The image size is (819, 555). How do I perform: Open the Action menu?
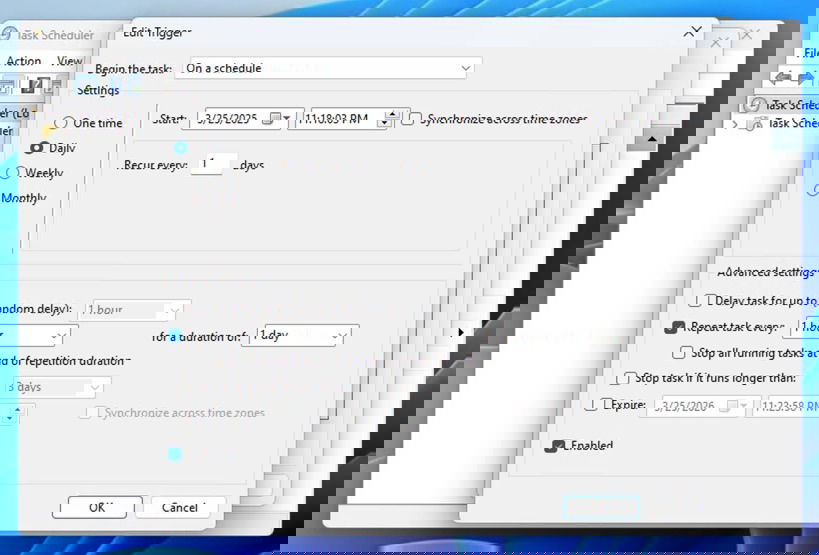pyautogui.click(x=24, y=61)
